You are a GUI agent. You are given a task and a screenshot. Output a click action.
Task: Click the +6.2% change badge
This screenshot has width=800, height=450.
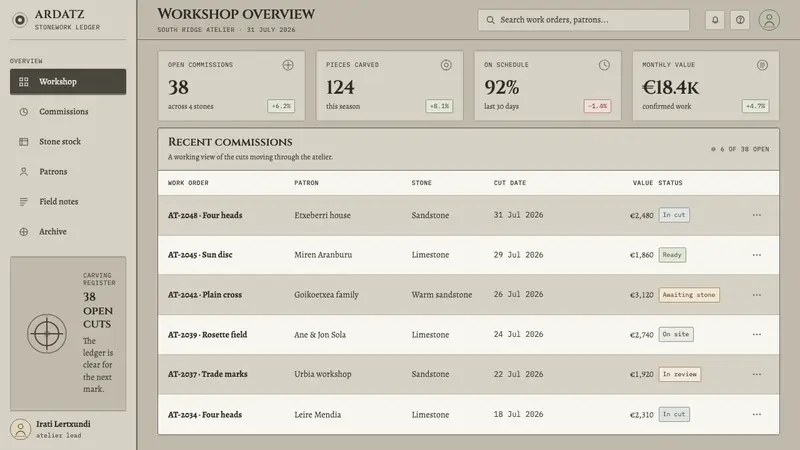pyautogui.click(x=281, y=106)
